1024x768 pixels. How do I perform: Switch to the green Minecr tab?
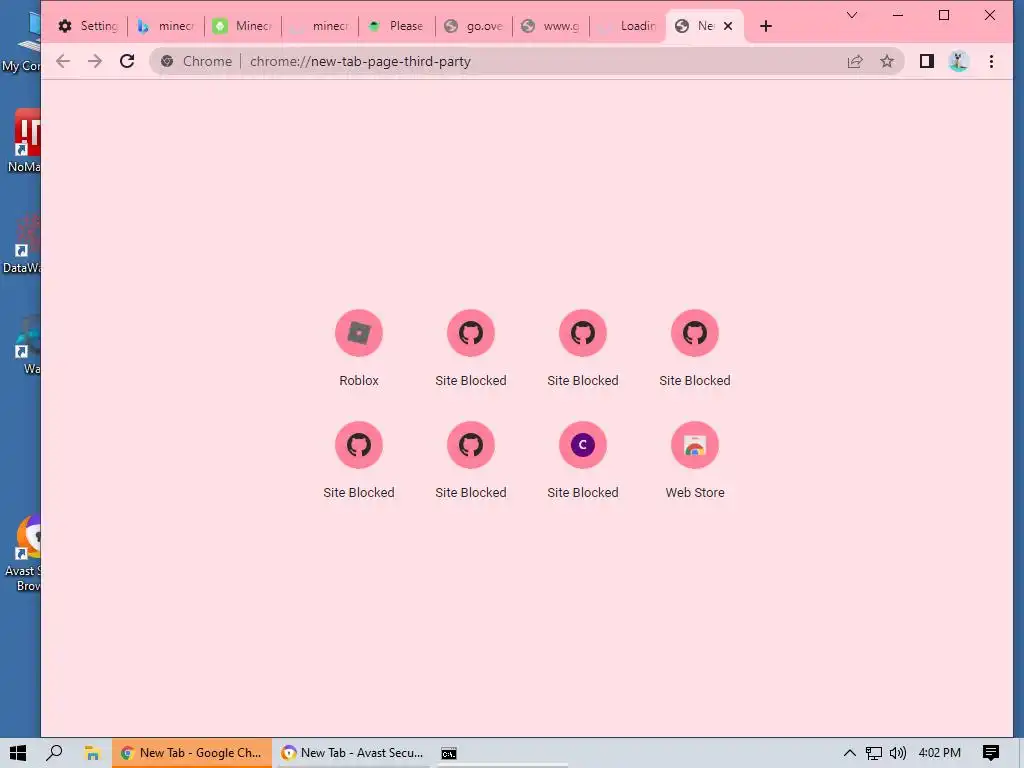243,26
